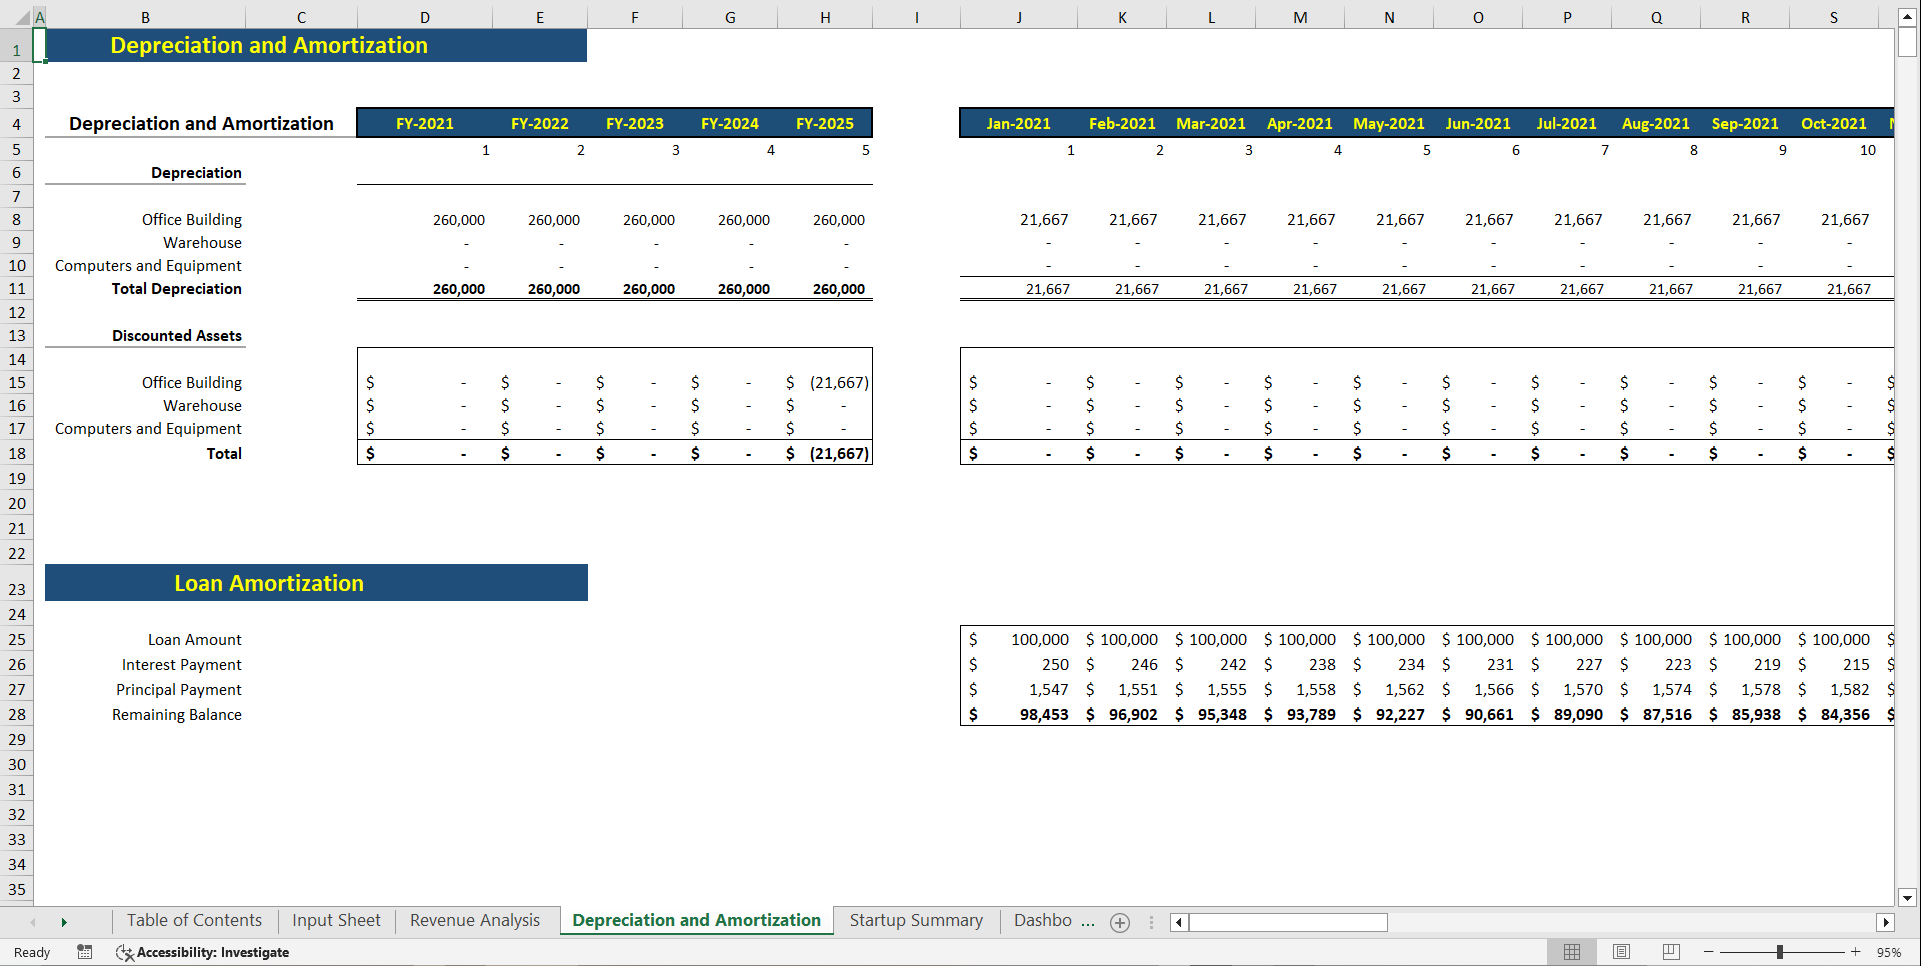Add a new worksheet with the plus icon
The width and height of the screenshot is (1921, 966).
pos(1120,922)
